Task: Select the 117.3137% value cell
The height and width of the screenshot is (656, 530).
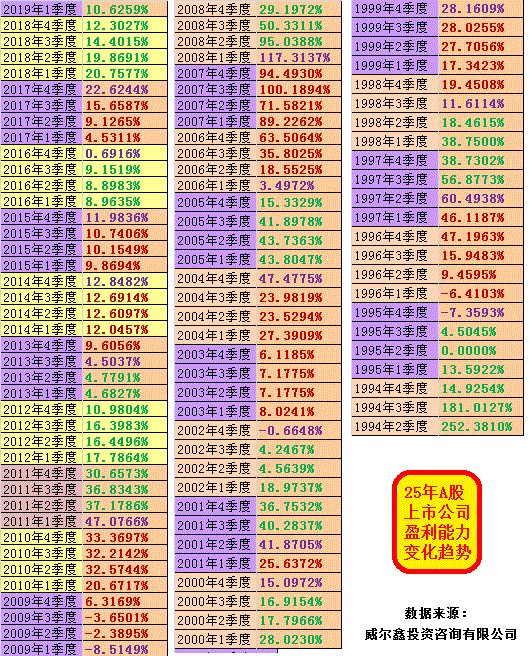Action: [299, 57]
